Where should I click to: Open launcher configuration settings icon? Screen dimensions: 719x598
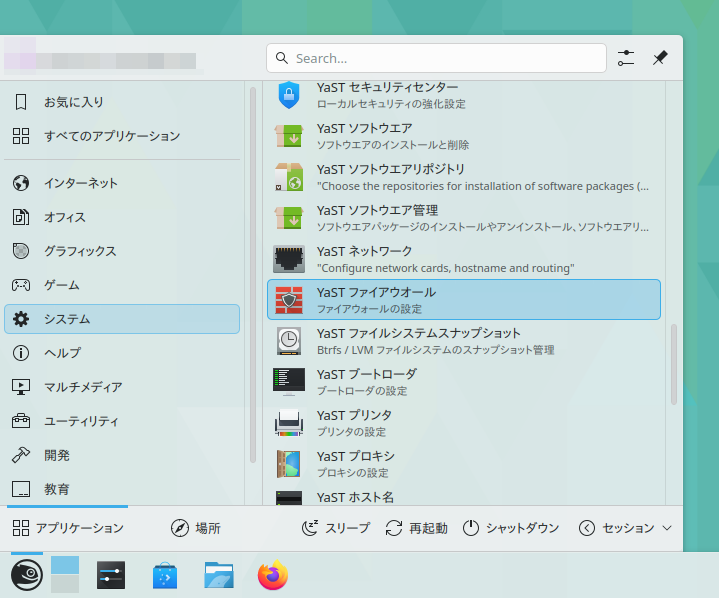(x=626, y=58)
